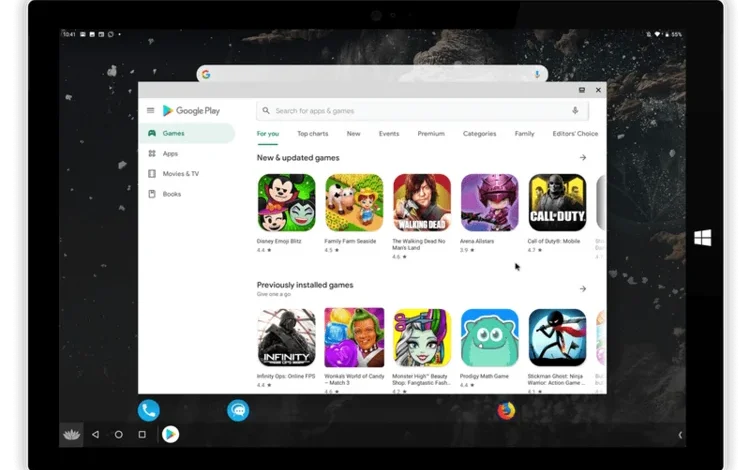Open Family Farm Seaside game icon
The image size is (750, 470).
pyautogui.click(x=354, y=203)
